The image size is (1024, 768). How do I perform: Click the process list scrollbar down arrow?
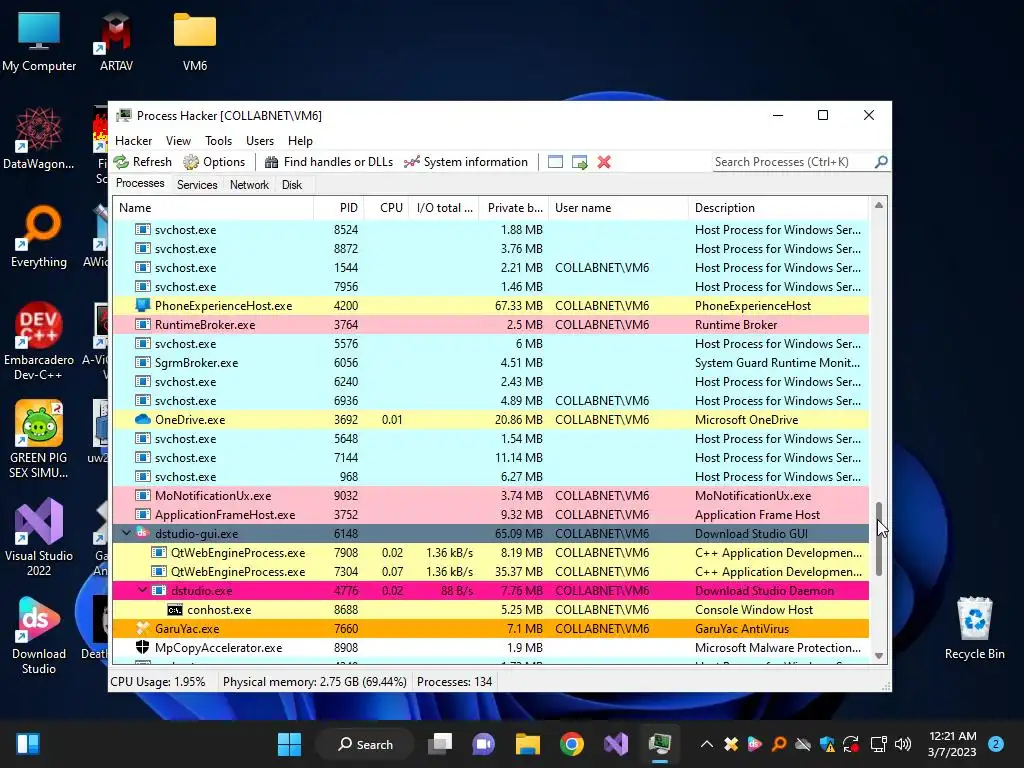coord(879,656)
